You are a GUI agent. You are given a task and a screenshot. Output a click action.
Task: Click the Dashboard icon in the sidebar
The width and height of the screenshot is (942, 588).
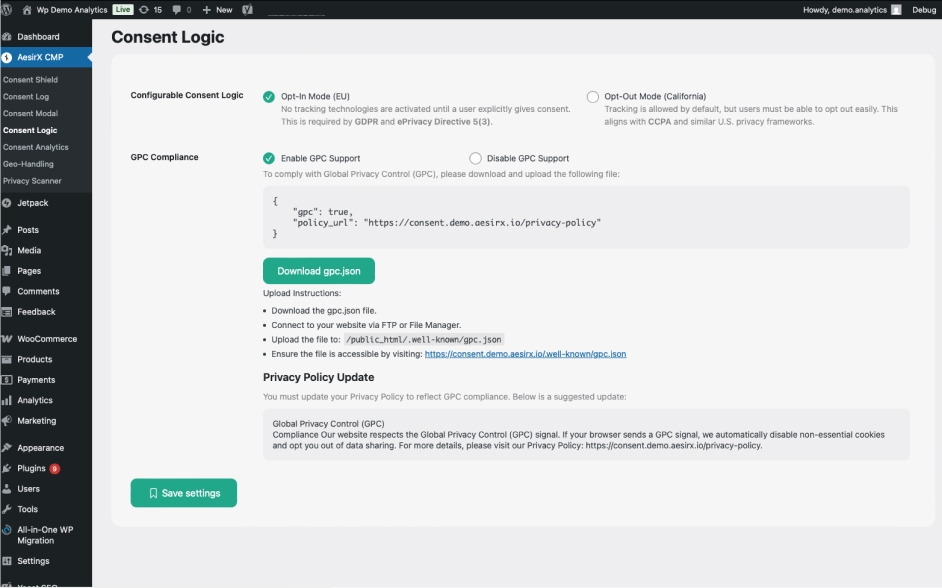7,37
